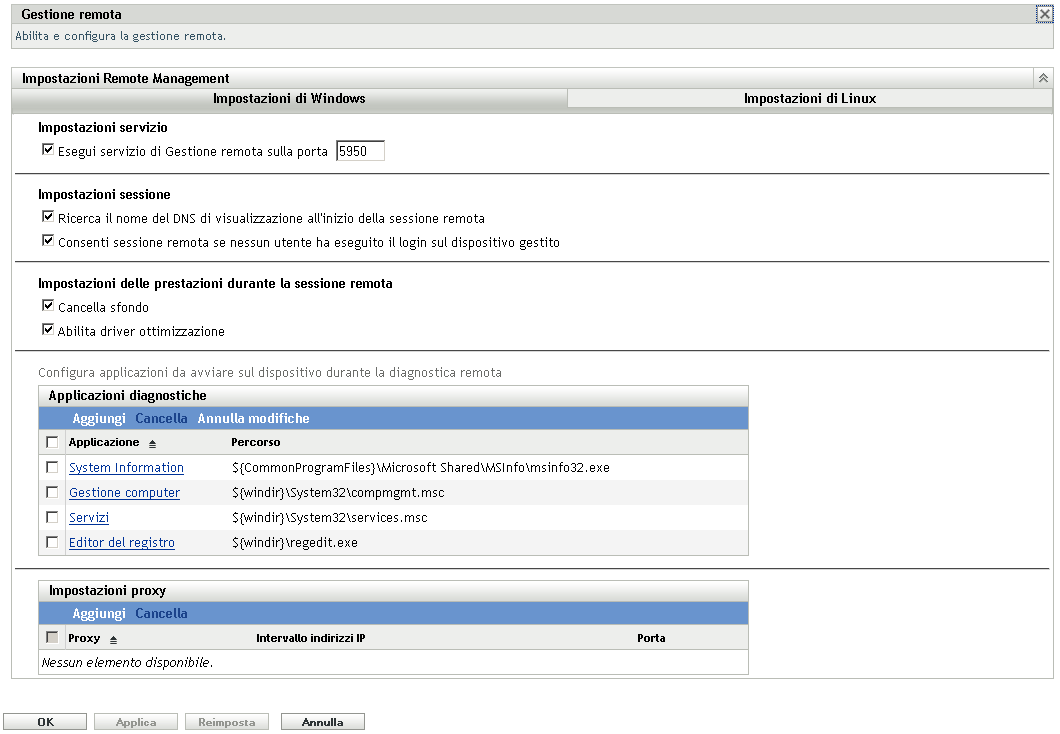Confirm settings with the OK button

[45, 721]
